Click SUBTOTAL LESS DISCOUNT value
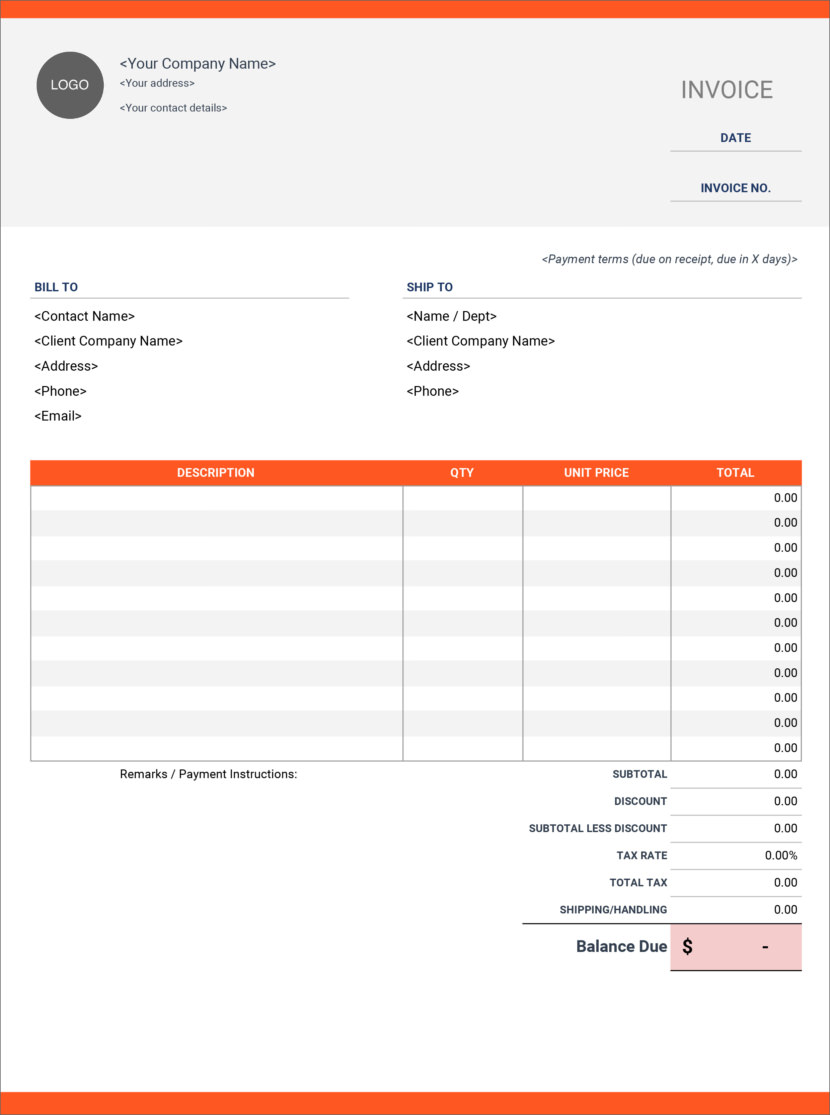 coord(785,828)
